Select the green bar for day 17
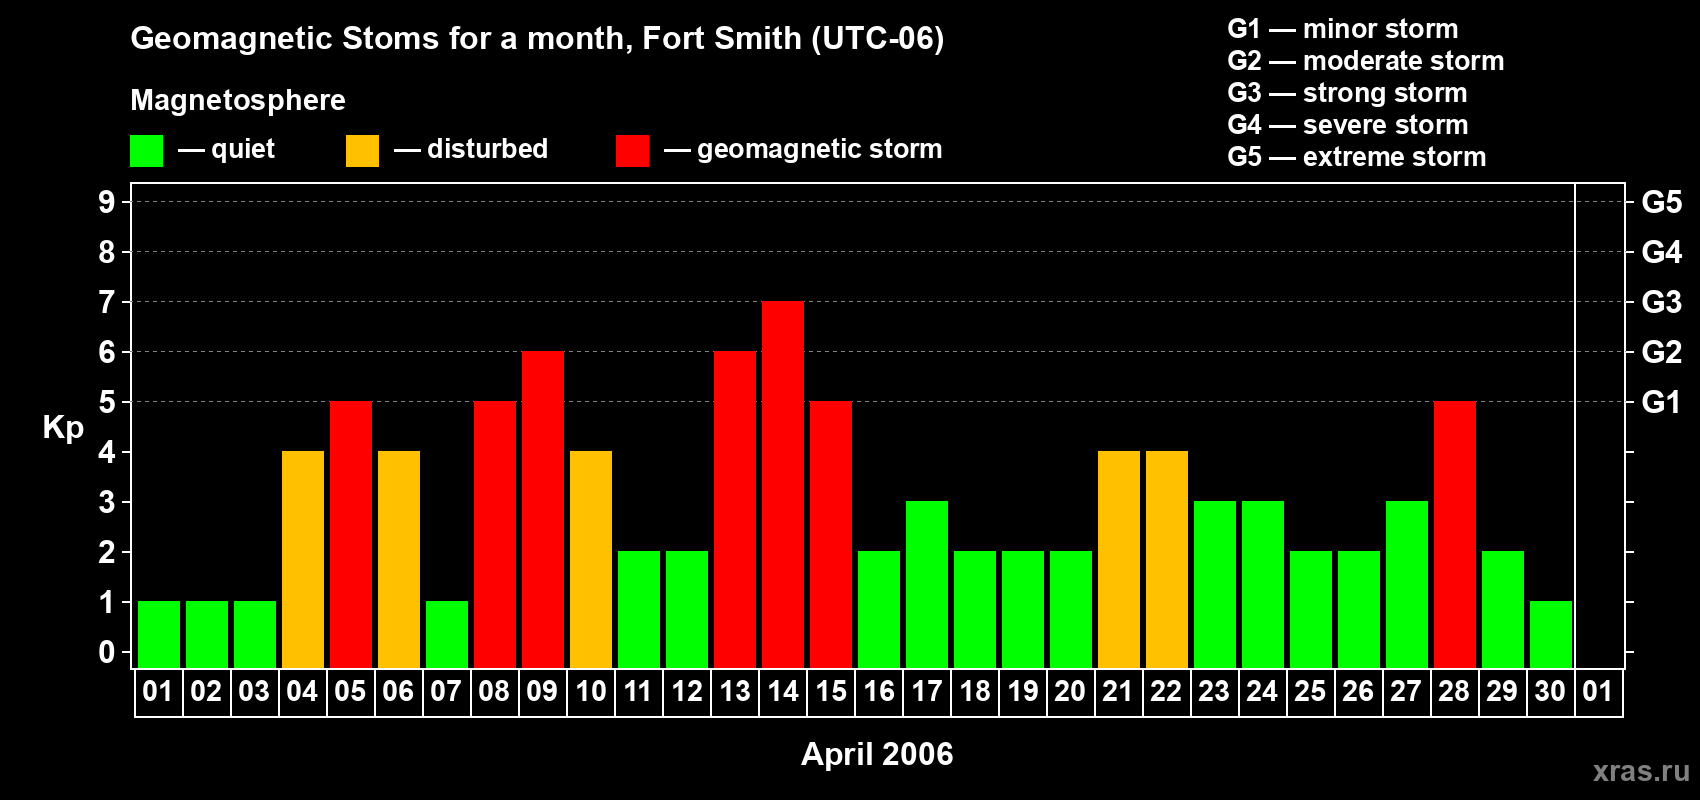Image resolution: width=1700 pixels, height=800 pixels. [x=927, y=585]
